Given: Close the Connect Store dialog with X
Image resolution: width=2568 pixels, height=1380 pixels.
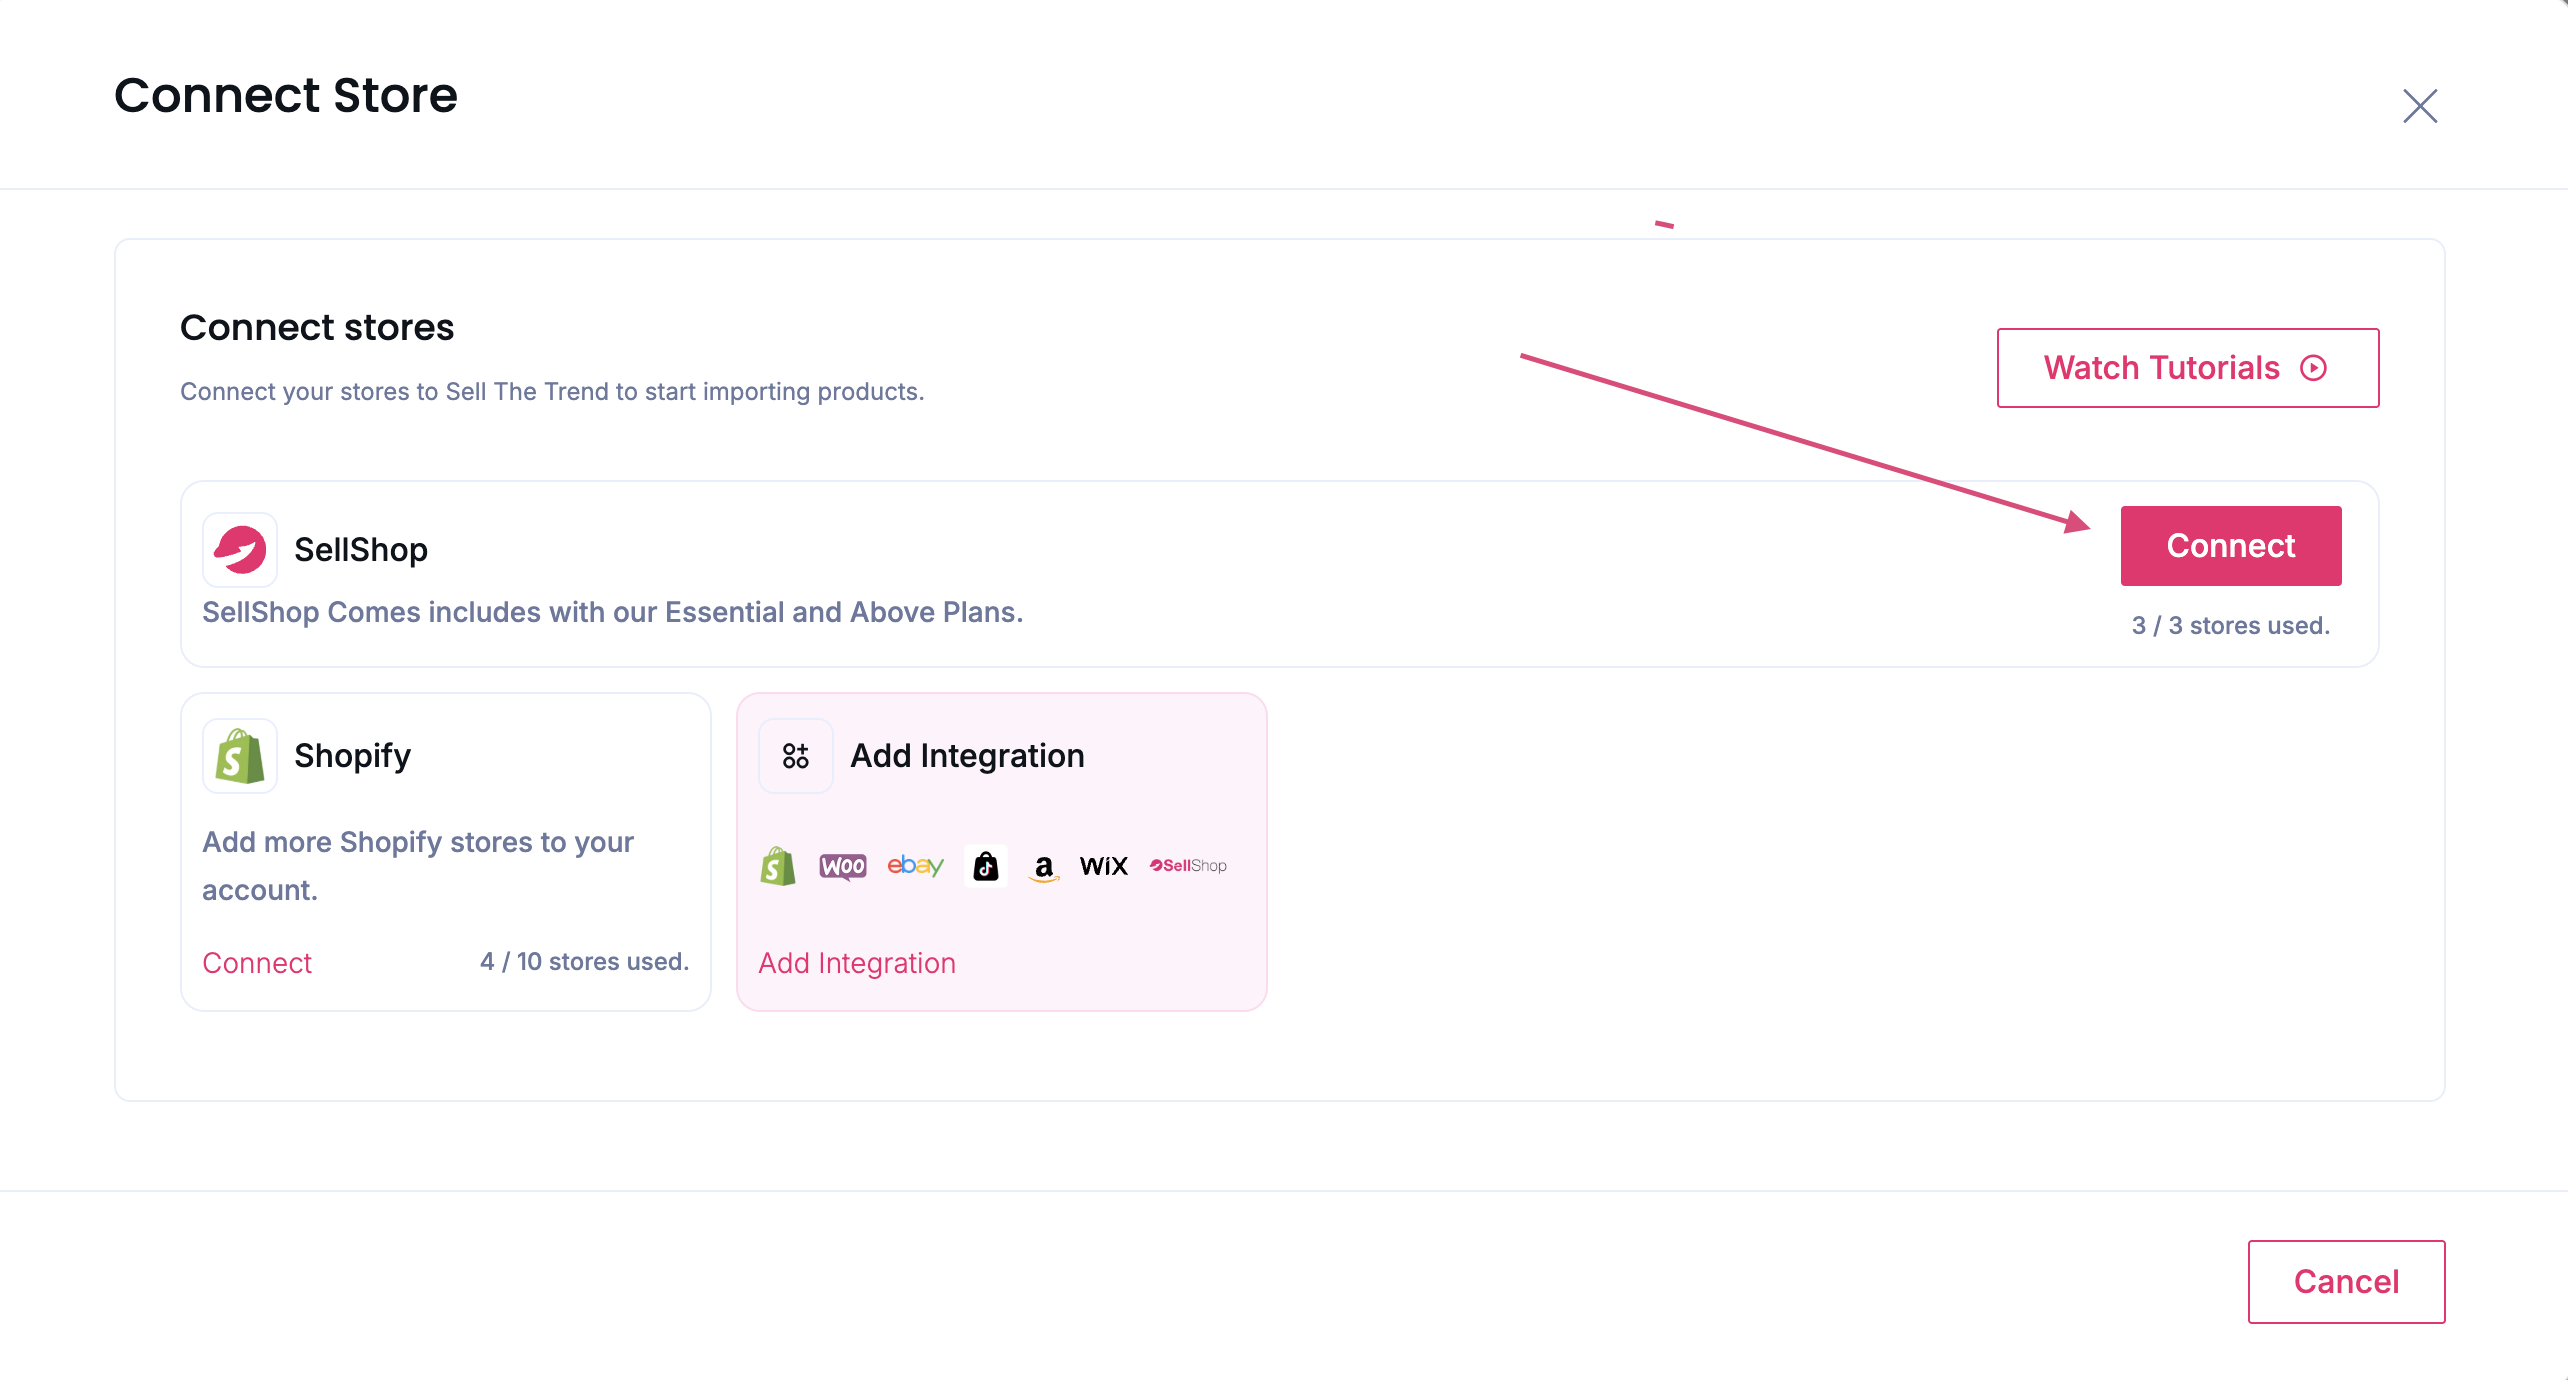Looking at the screenshot, I should pyautogui.click(x=2420, y=105).
